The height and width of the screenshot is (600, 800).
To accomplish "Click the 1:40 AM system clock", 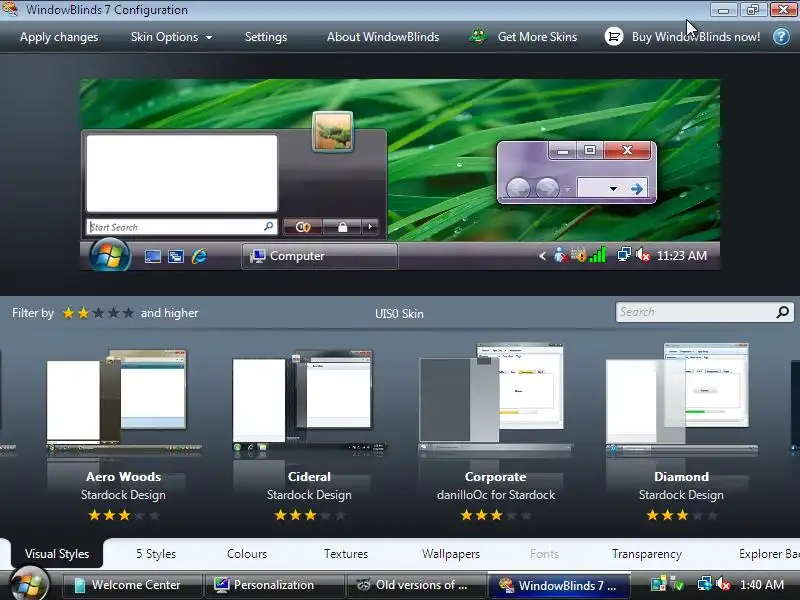I will tap(762, 585).
